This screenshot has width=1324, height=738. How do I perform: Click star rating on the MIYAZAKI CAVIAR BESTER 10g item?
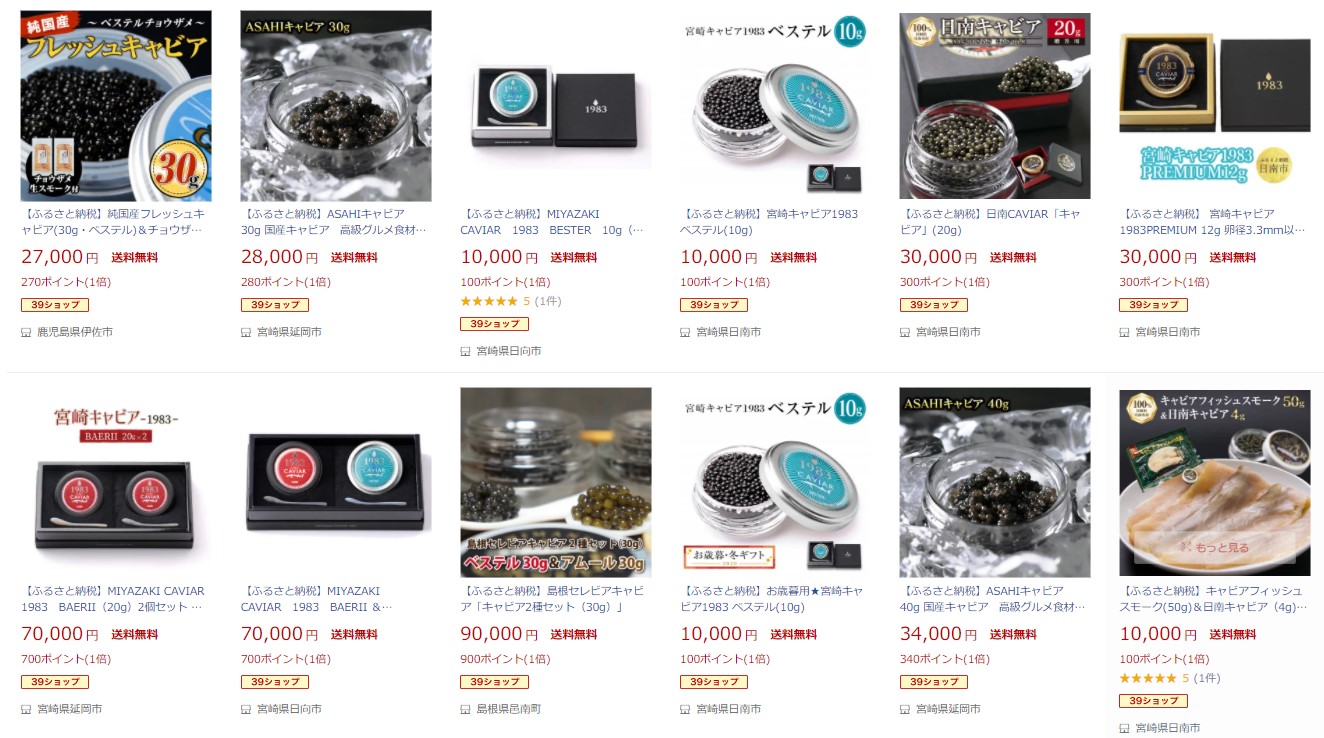(x=488, y=301)
